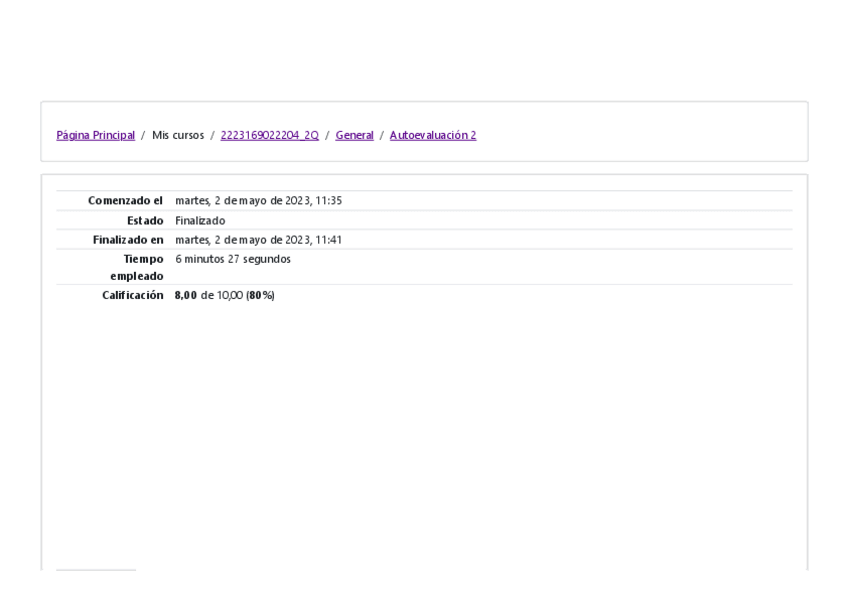Click the 'Finalizado' status value
Screen dimensions: 848x599
point(200,221)
